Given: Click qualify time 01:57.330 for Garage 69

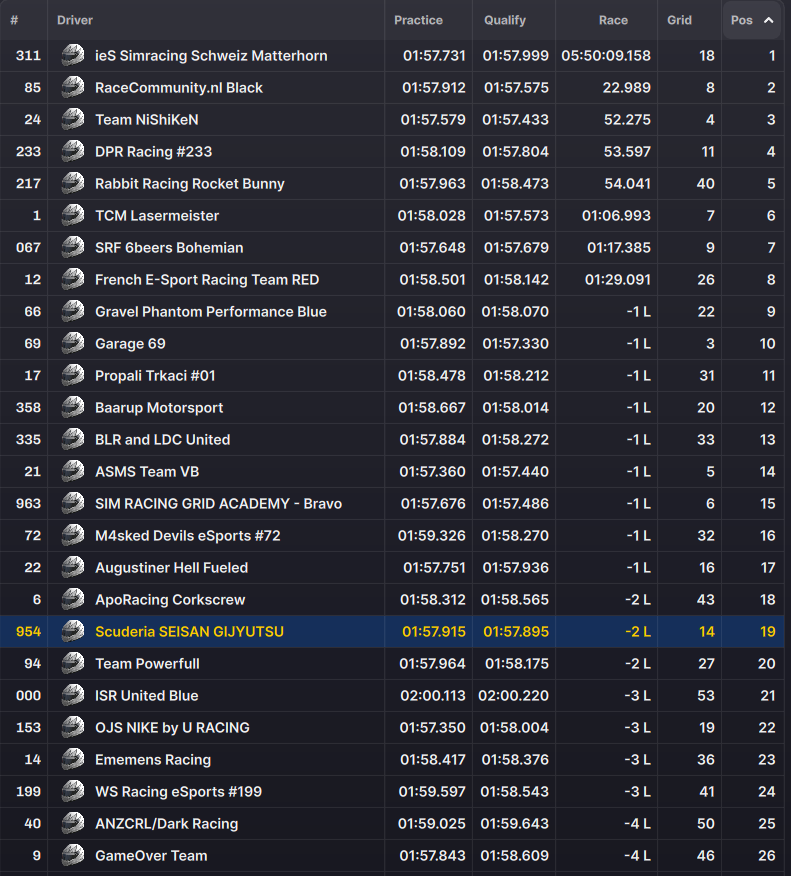Looking at the screenshot, I should 516,343.
